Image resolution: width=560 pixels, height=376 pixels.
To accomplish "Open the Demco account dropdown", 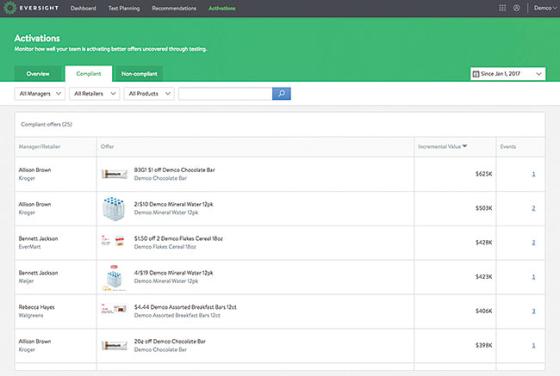I will click(x=545, y=8).
